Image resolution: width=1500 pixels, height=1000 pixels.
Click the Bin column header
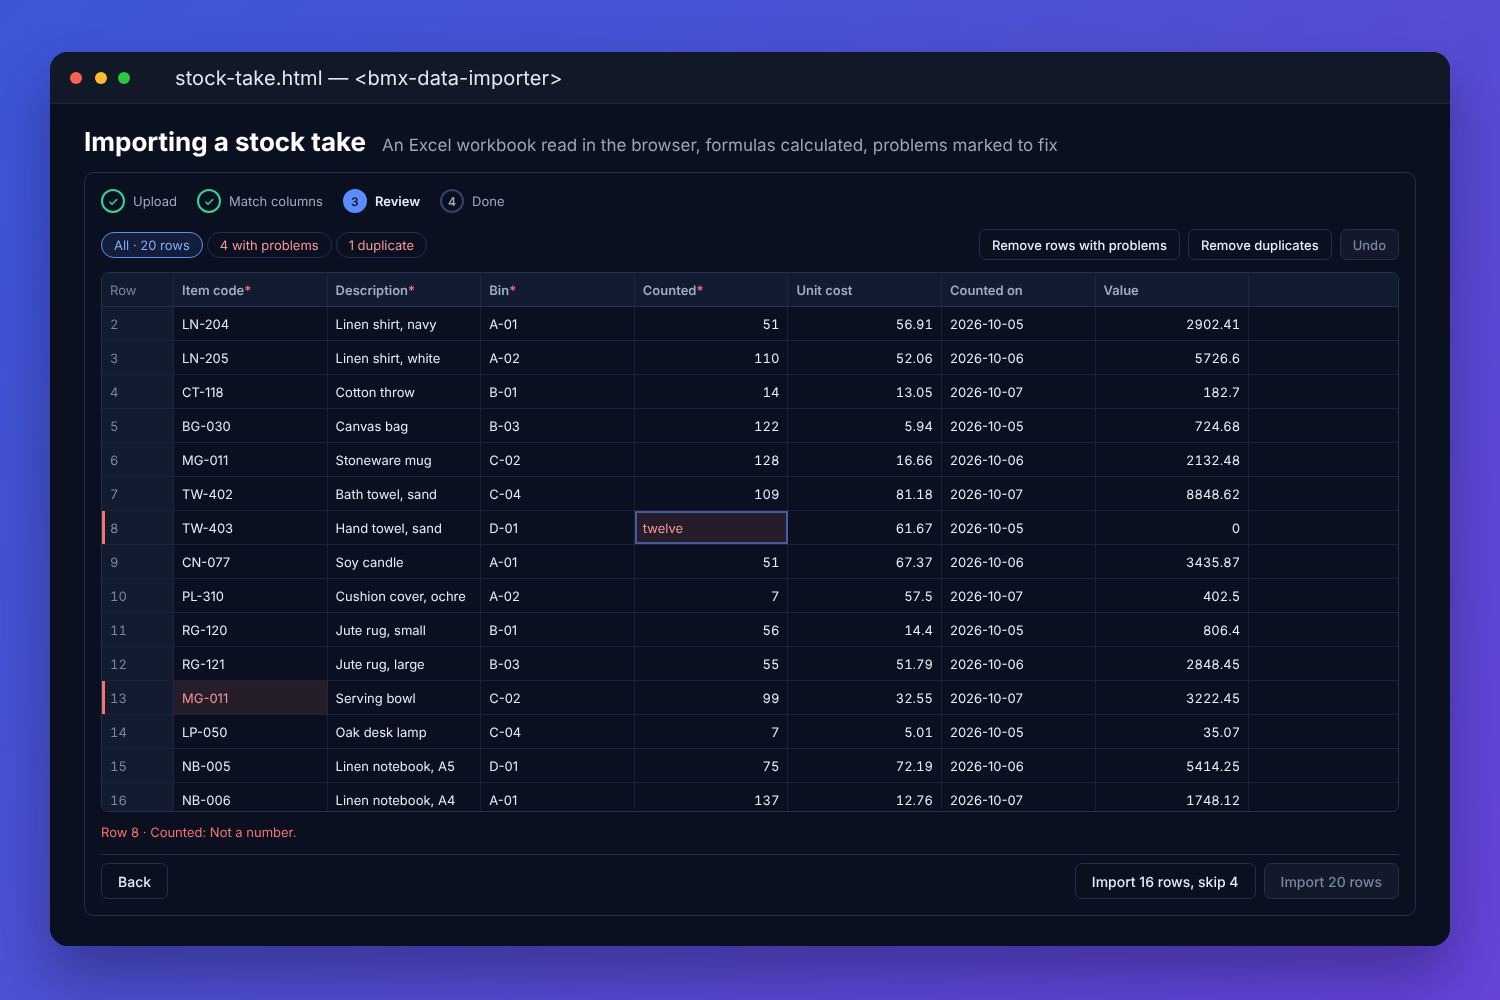click(x=557, y=290)
